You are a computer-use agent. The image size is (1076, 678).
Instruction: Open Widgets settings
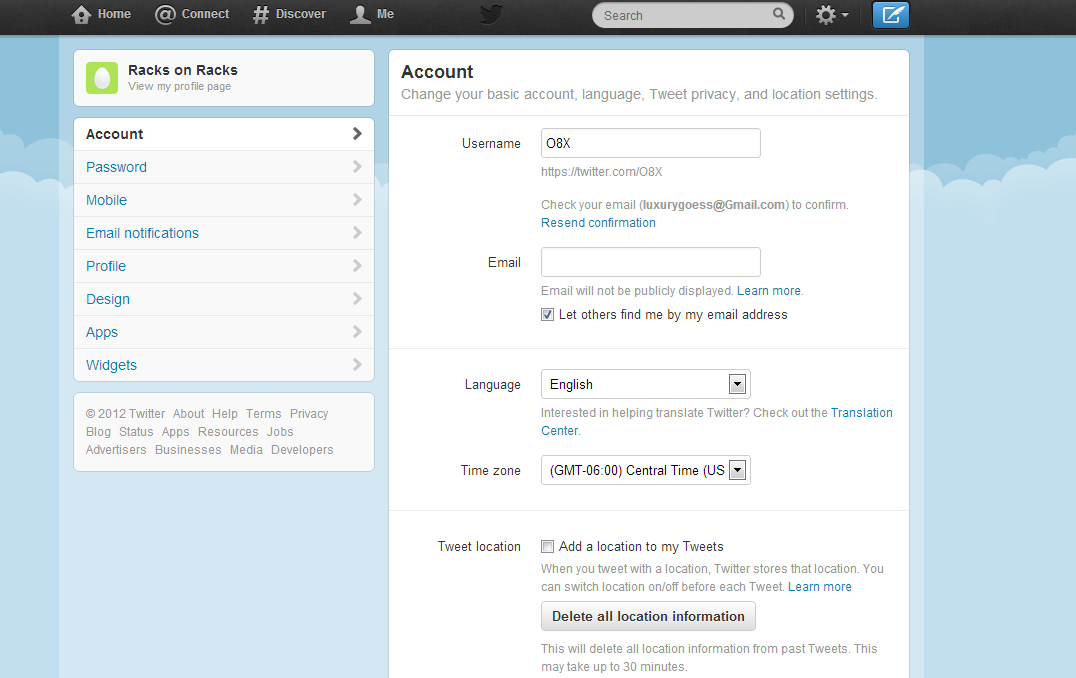(x=224, y=364)
